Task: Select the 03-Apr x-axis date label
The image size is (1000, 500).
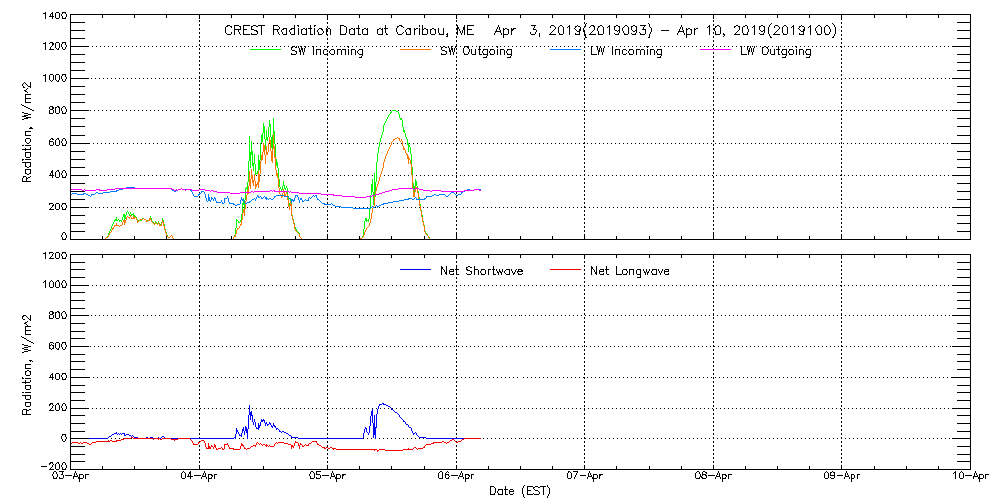Action: point(72,477)
